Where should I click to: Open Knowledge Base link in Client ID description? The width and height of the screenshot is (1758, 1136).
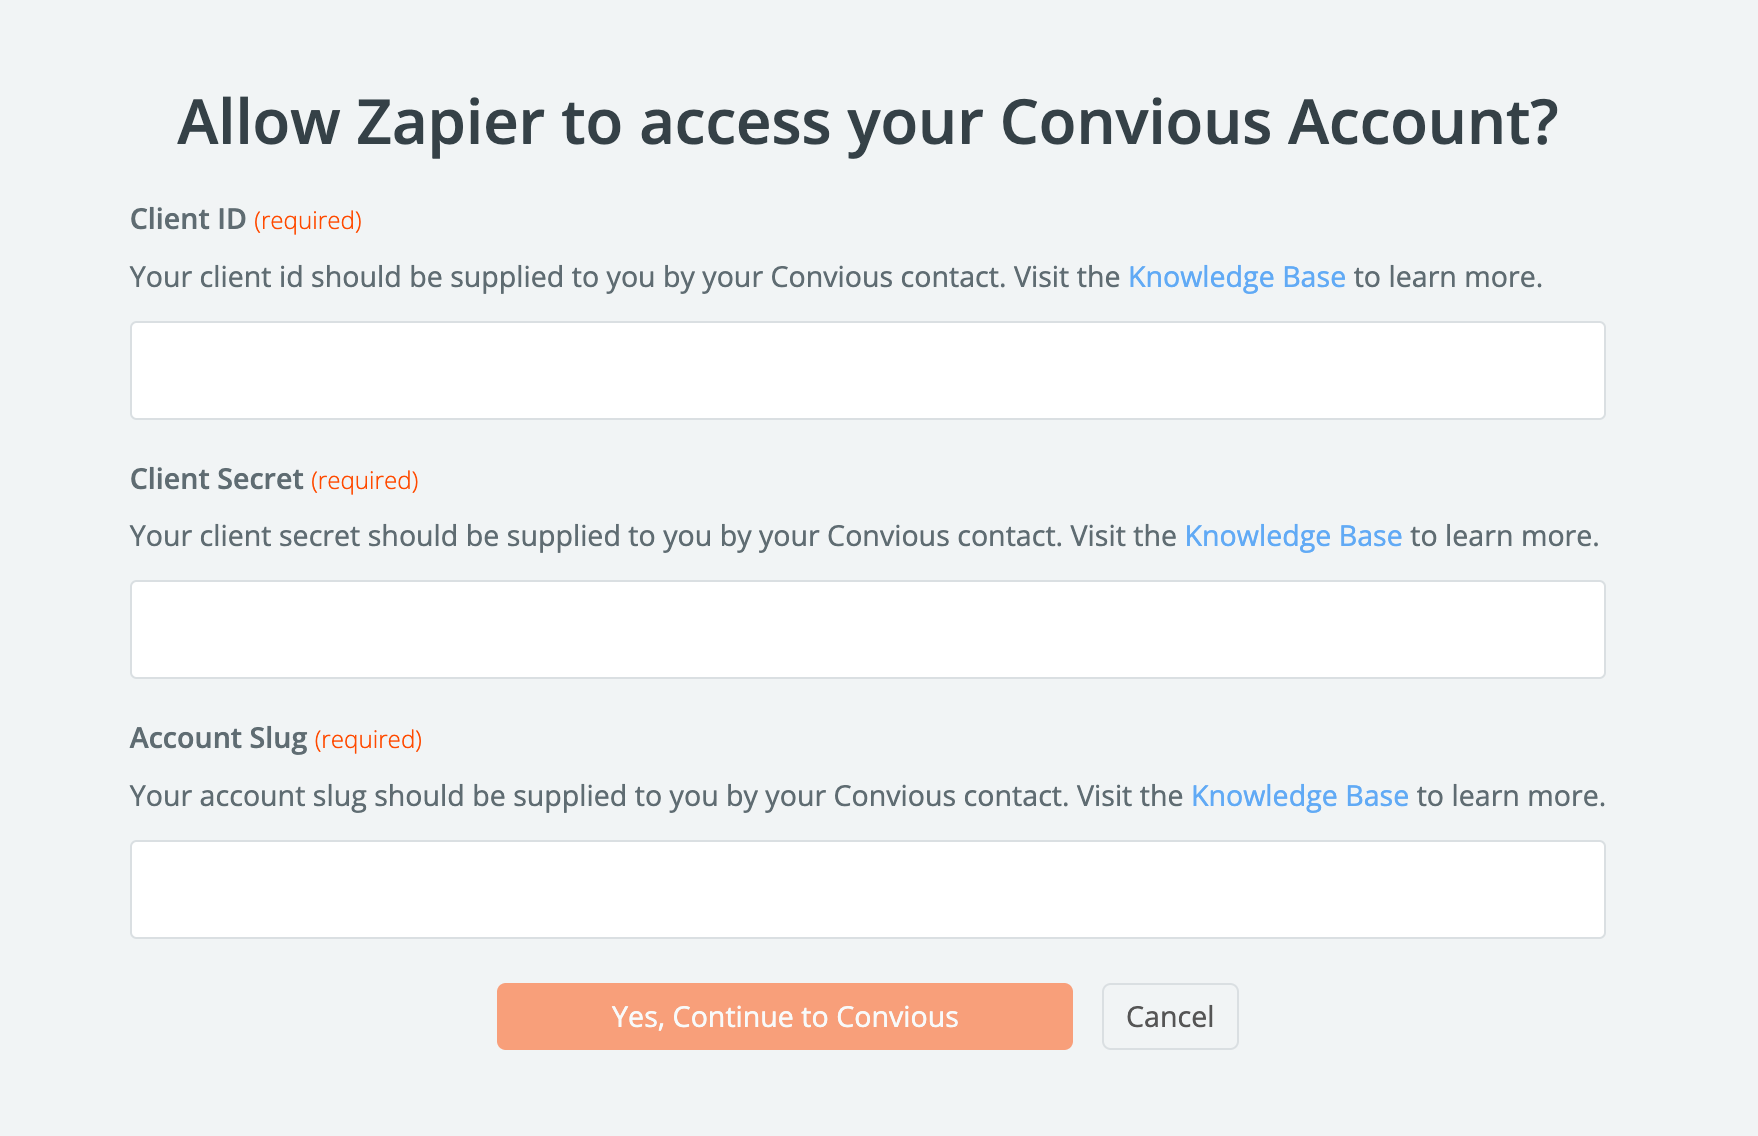[x=1236, y=277]
